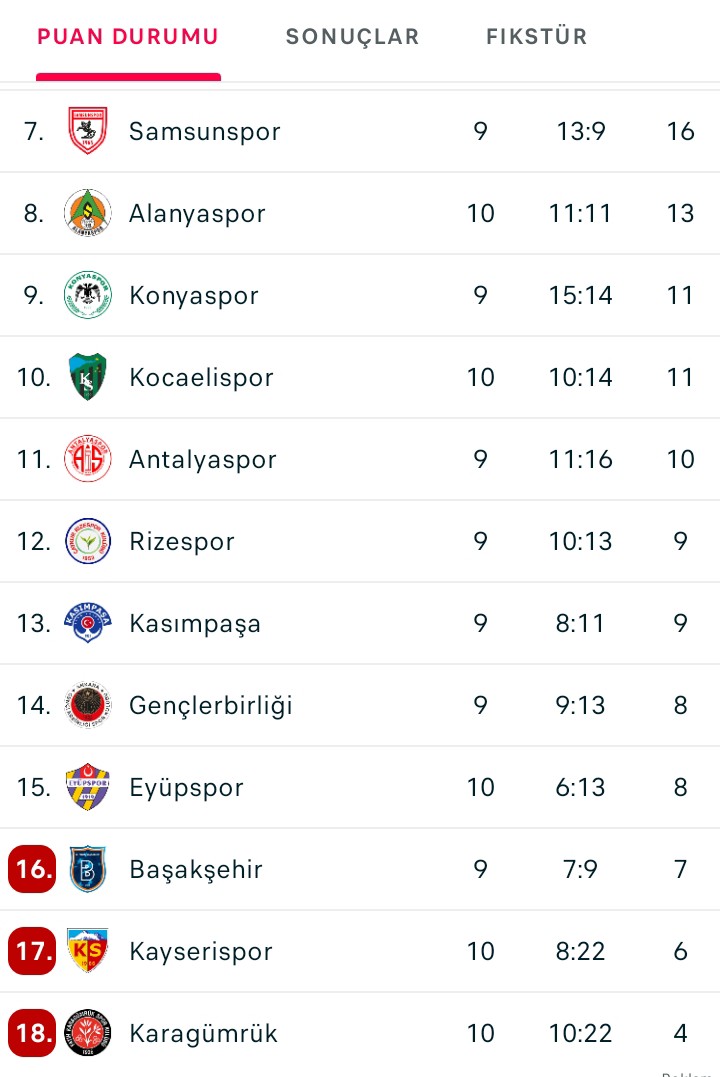Open the Samsunspor team name link

click(x=204, y=131)
